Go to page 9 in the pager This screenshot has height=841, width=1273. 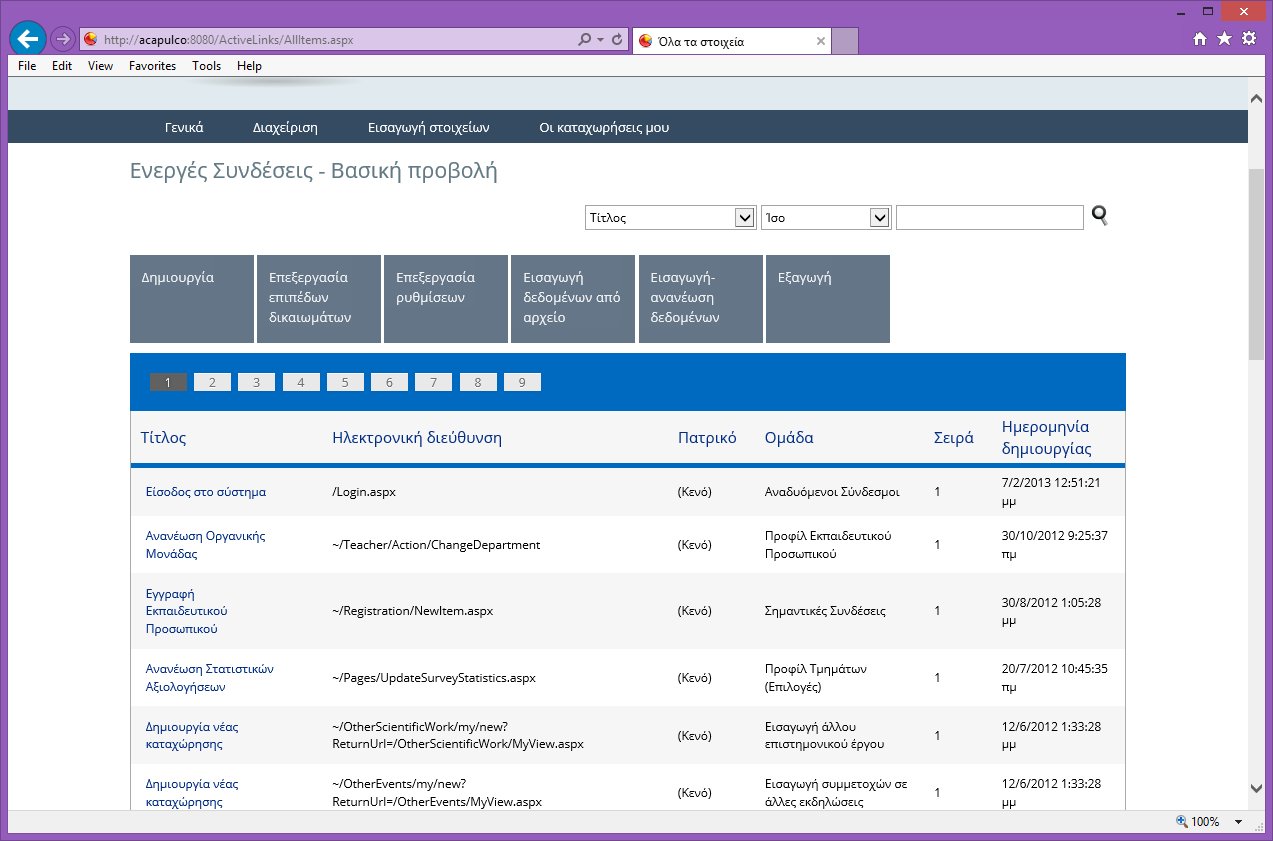522,382
